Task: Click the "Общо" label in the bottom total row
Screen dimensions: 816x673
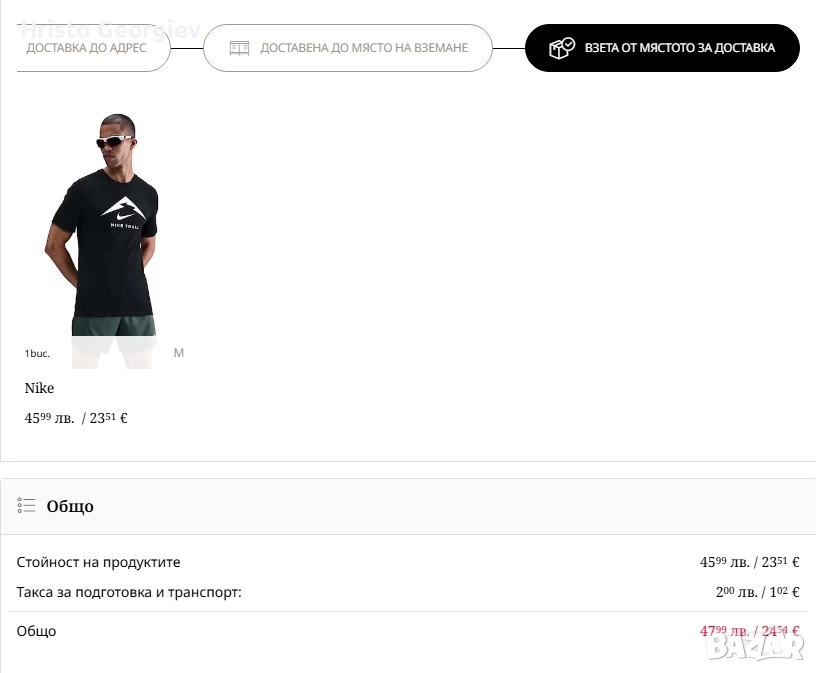Action: [37, 631]
